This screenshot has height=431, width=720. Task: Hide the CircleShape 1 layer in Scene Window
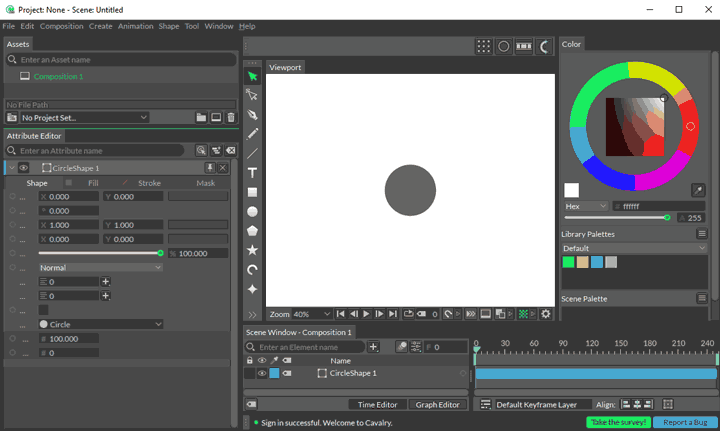click(x=262, y=373)
